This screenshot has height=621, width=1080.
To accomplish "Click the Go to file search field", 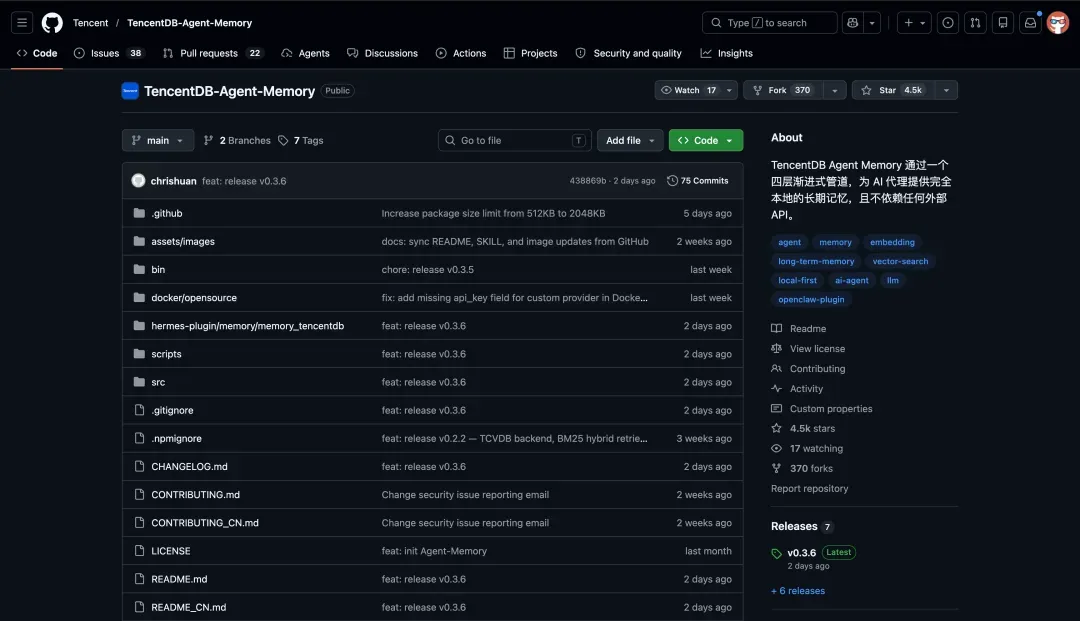I will 515,140.
